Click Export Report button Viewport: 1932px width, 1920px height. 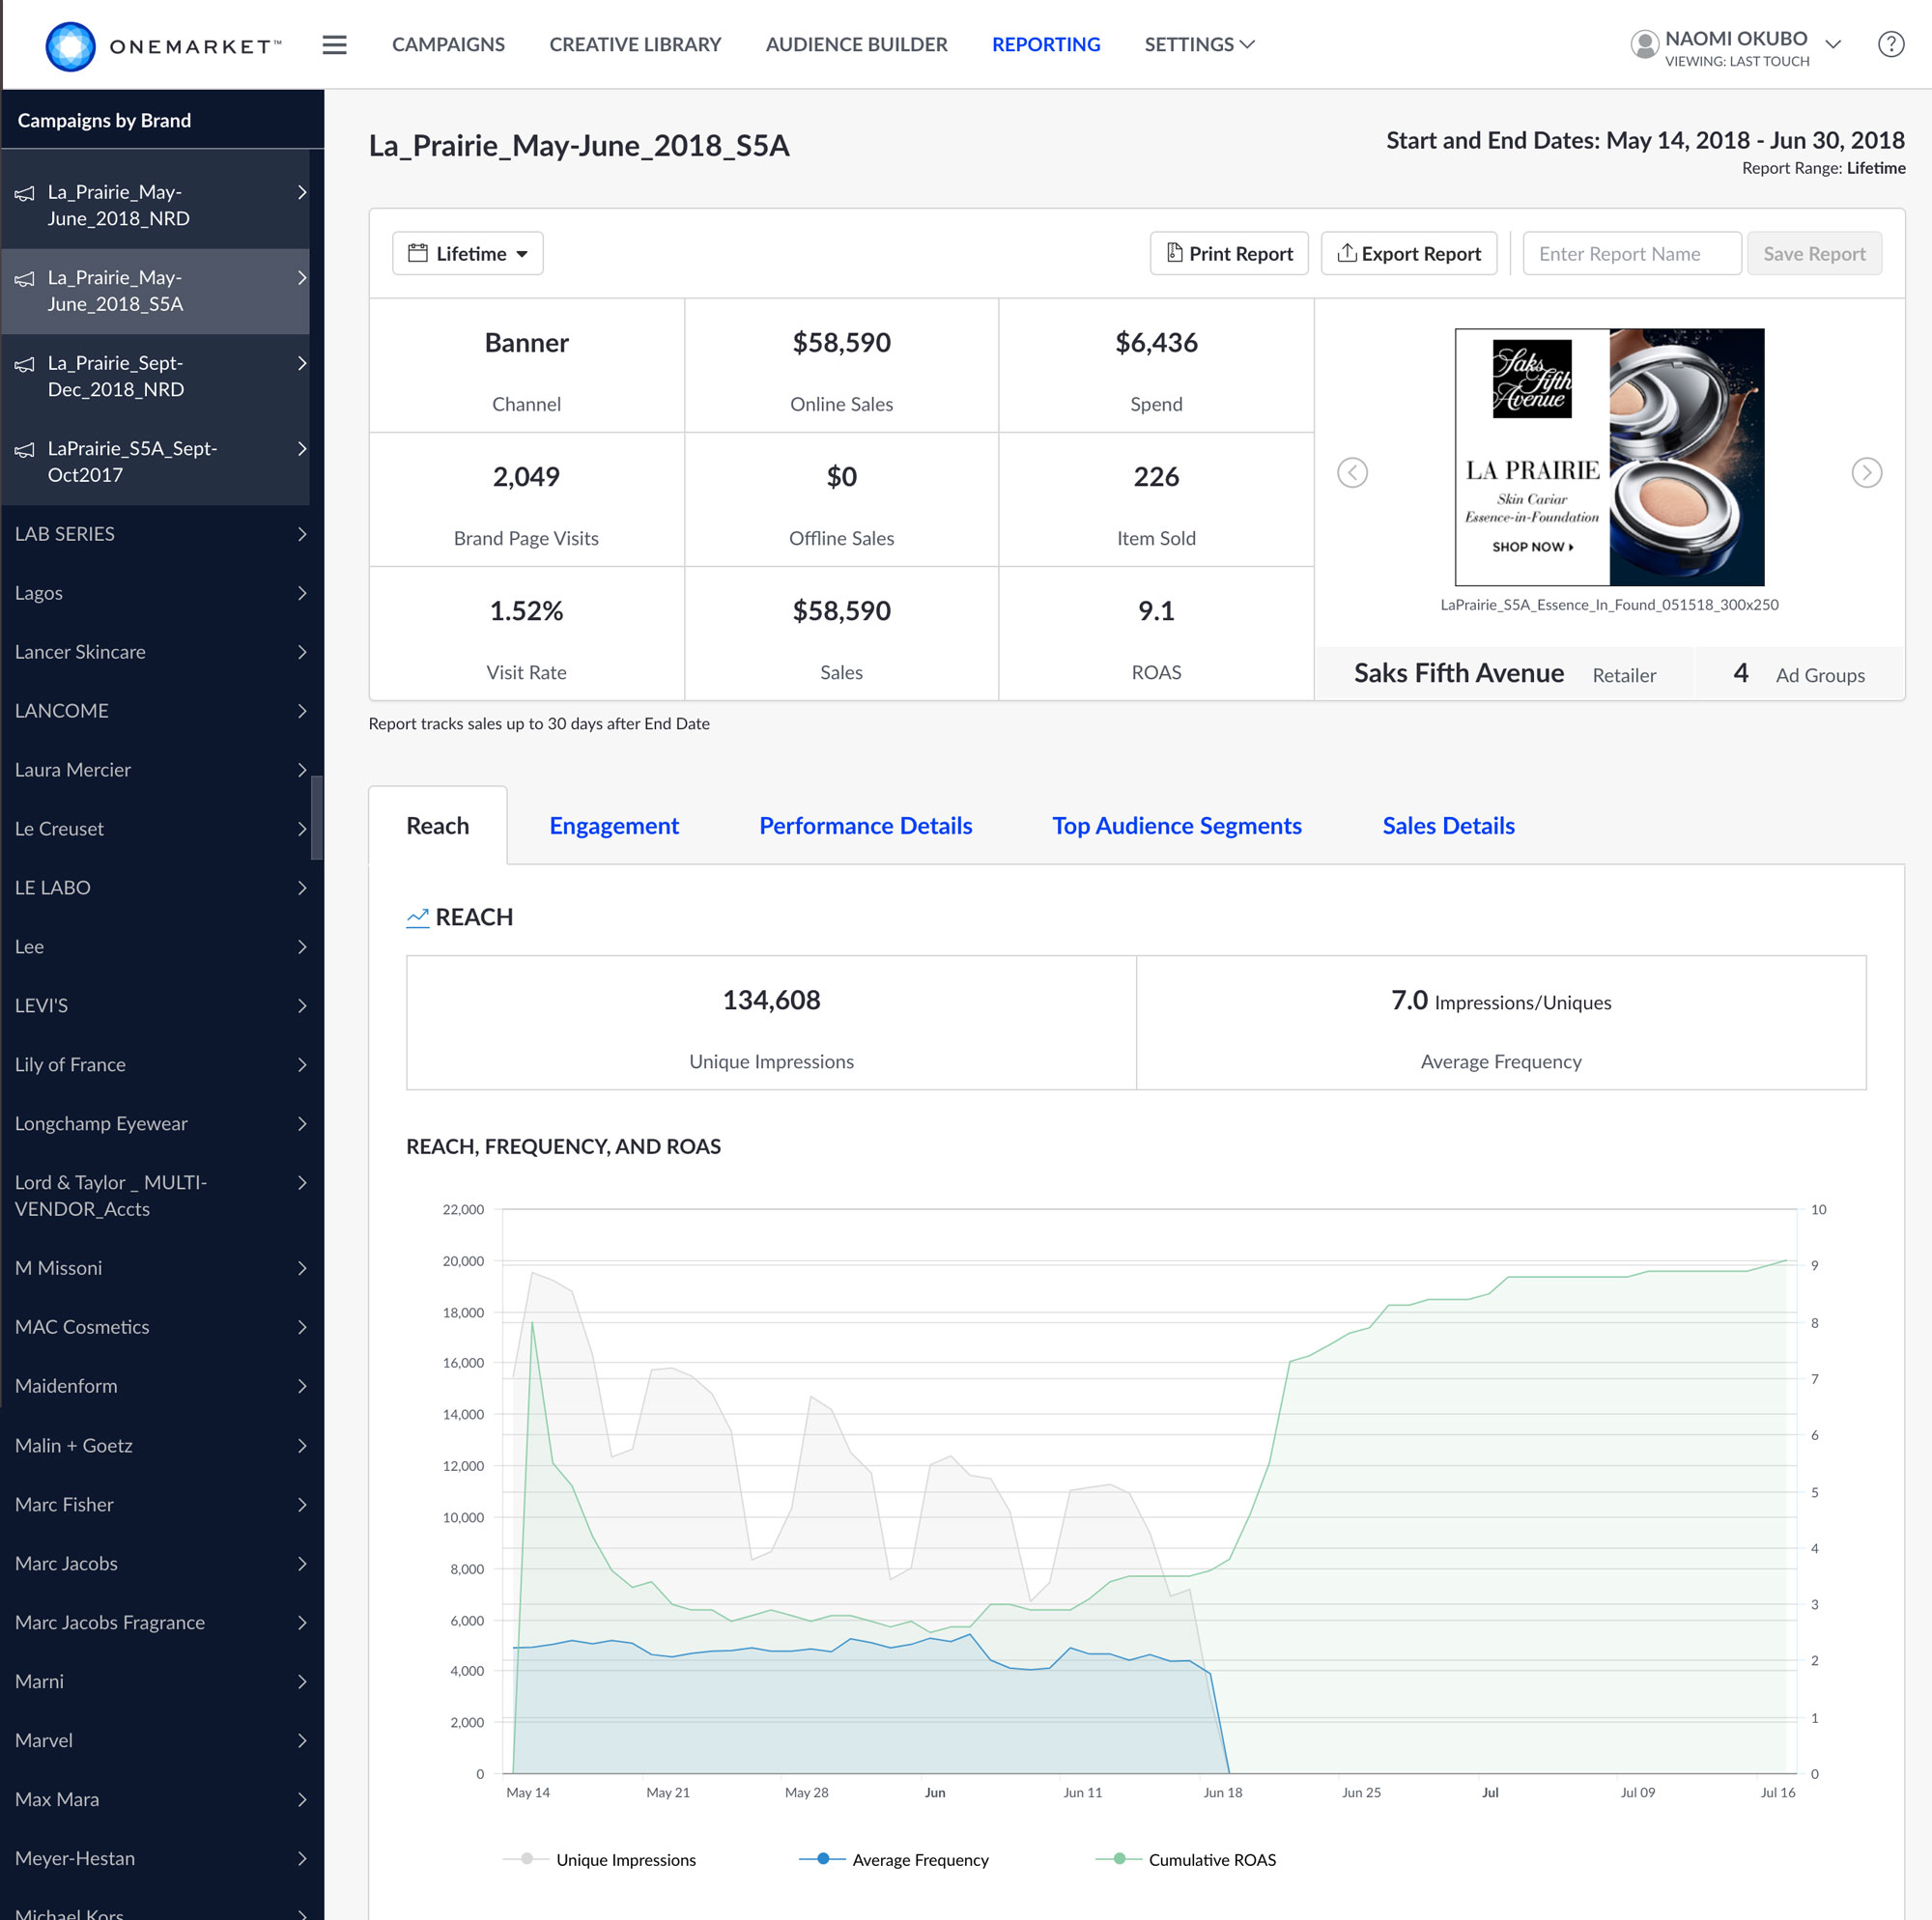click(1408, 254)
